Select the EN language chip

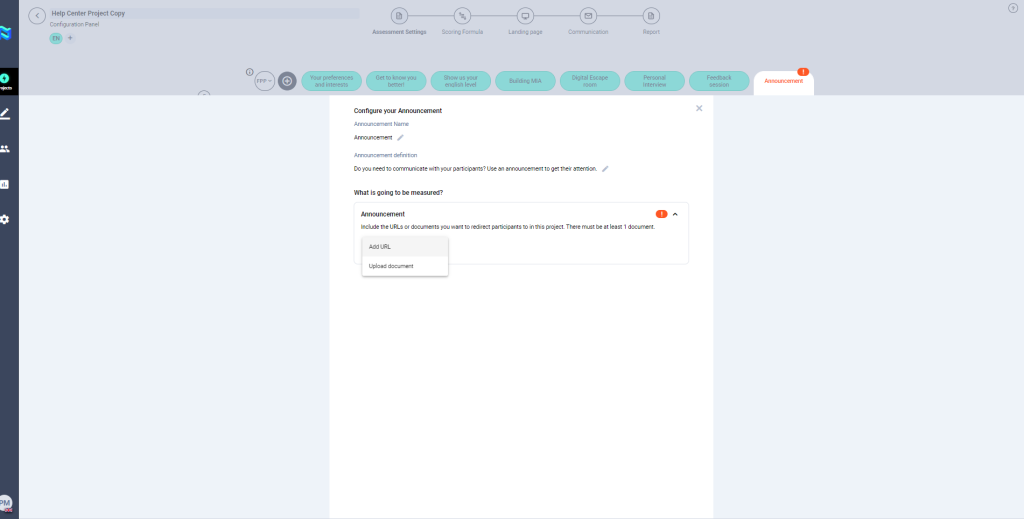coord(56,38)
